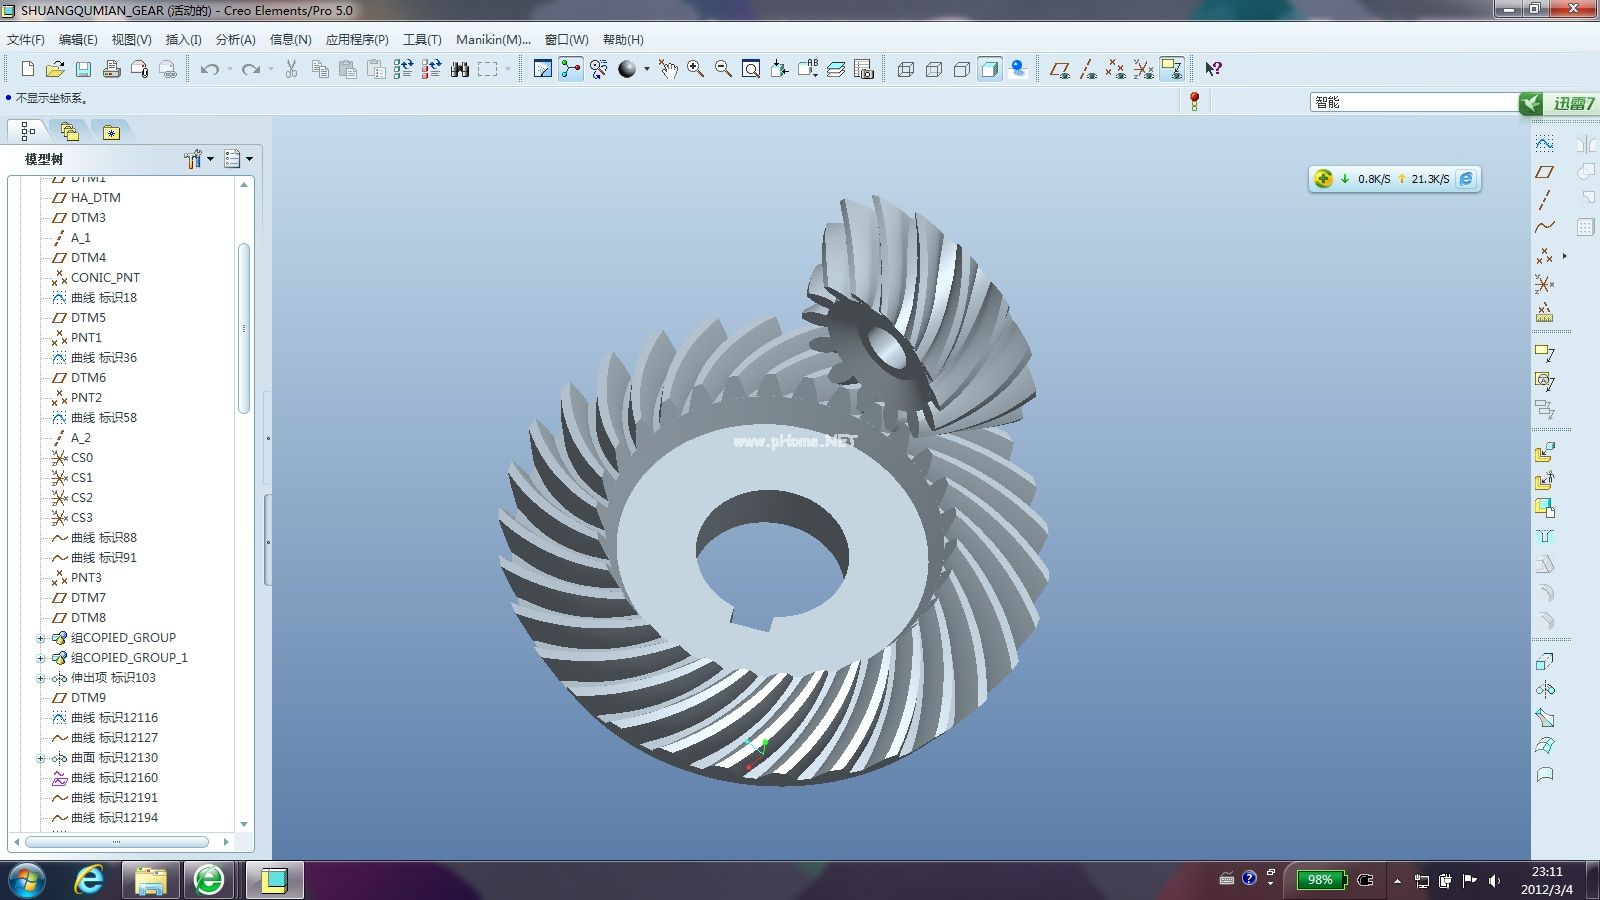Toggle datum axes visibility

(x=1088, y=69)
